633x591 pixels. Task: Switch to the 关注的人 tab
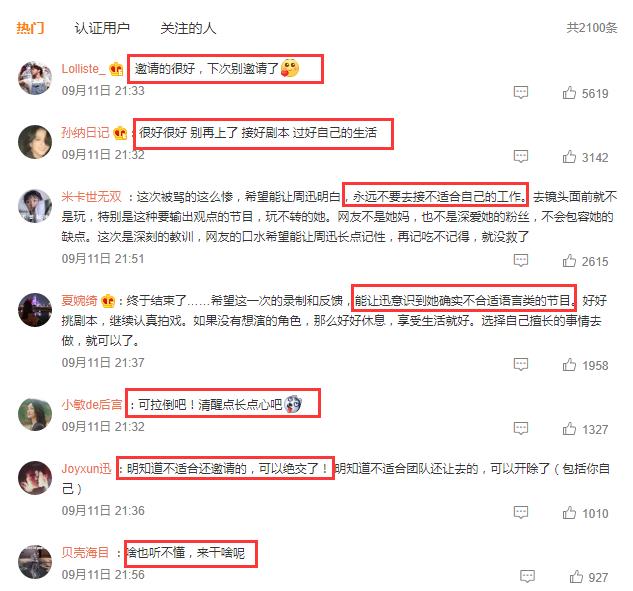point(188,28)
